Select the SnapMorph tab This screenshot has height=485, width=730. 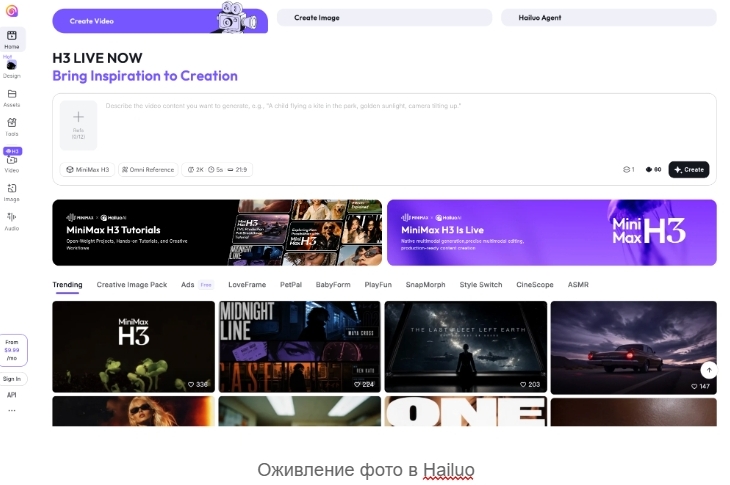point(426,284)
